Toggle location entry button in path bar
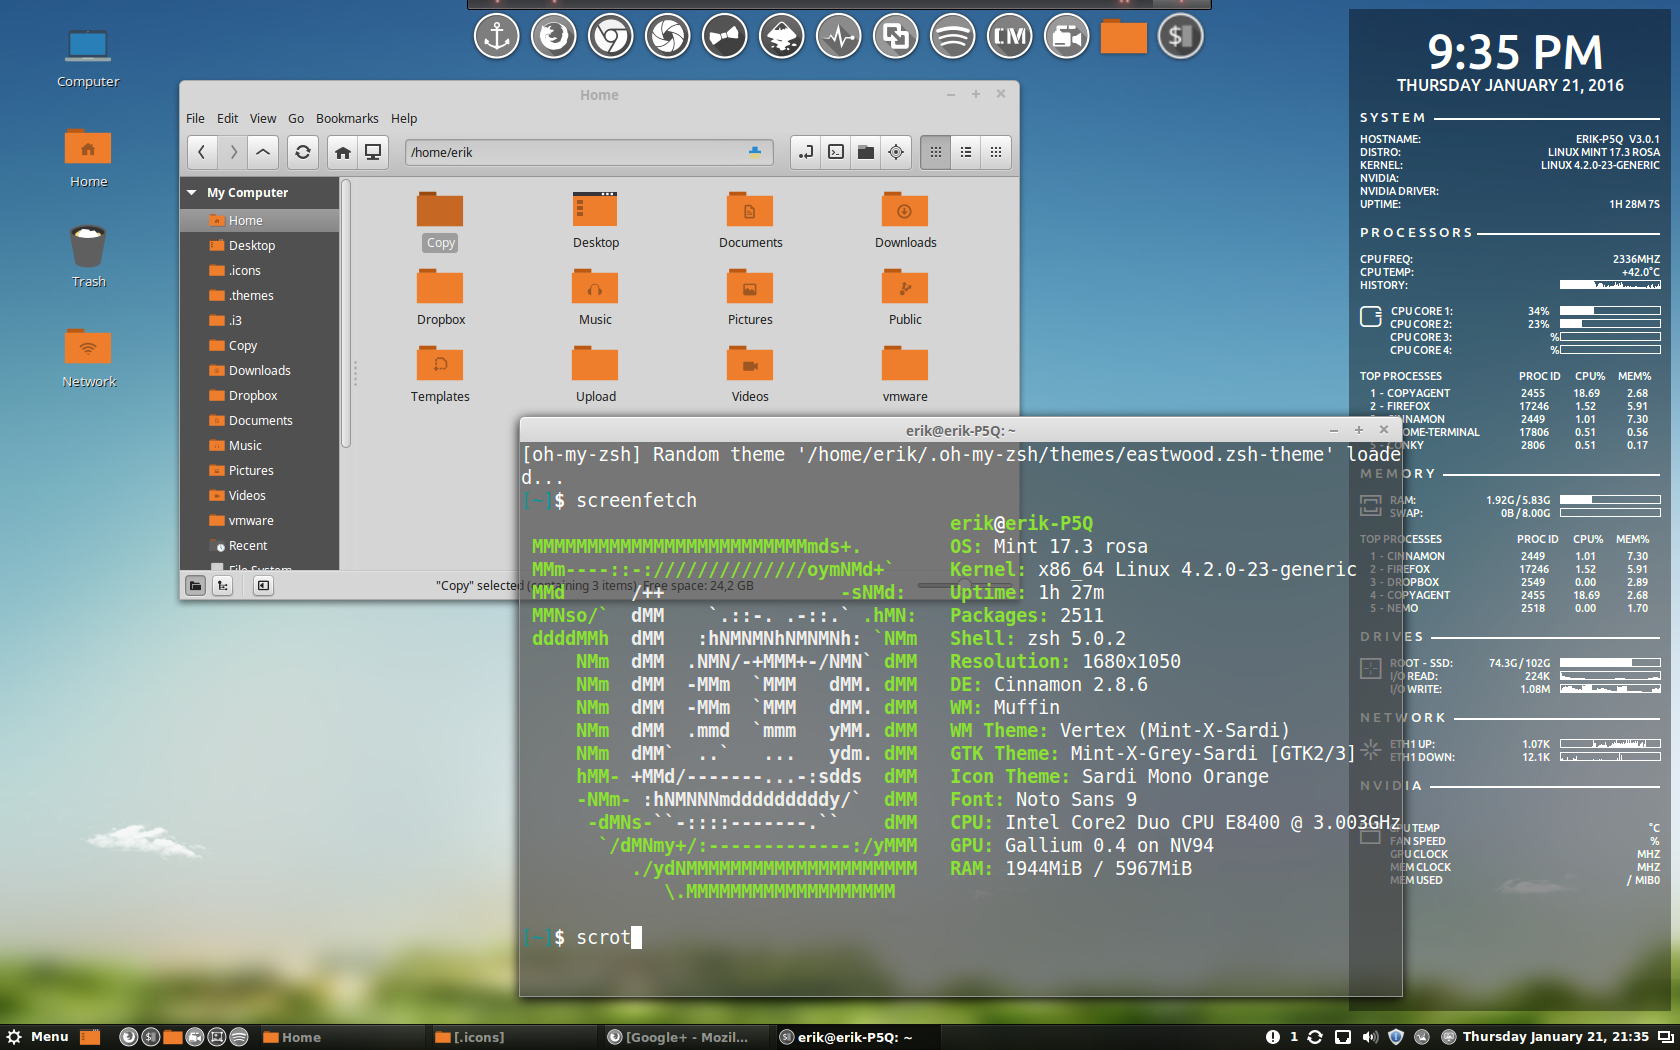Image resolution: width=1680 pixels, height=1050 pixels. (x=806, y=152)
